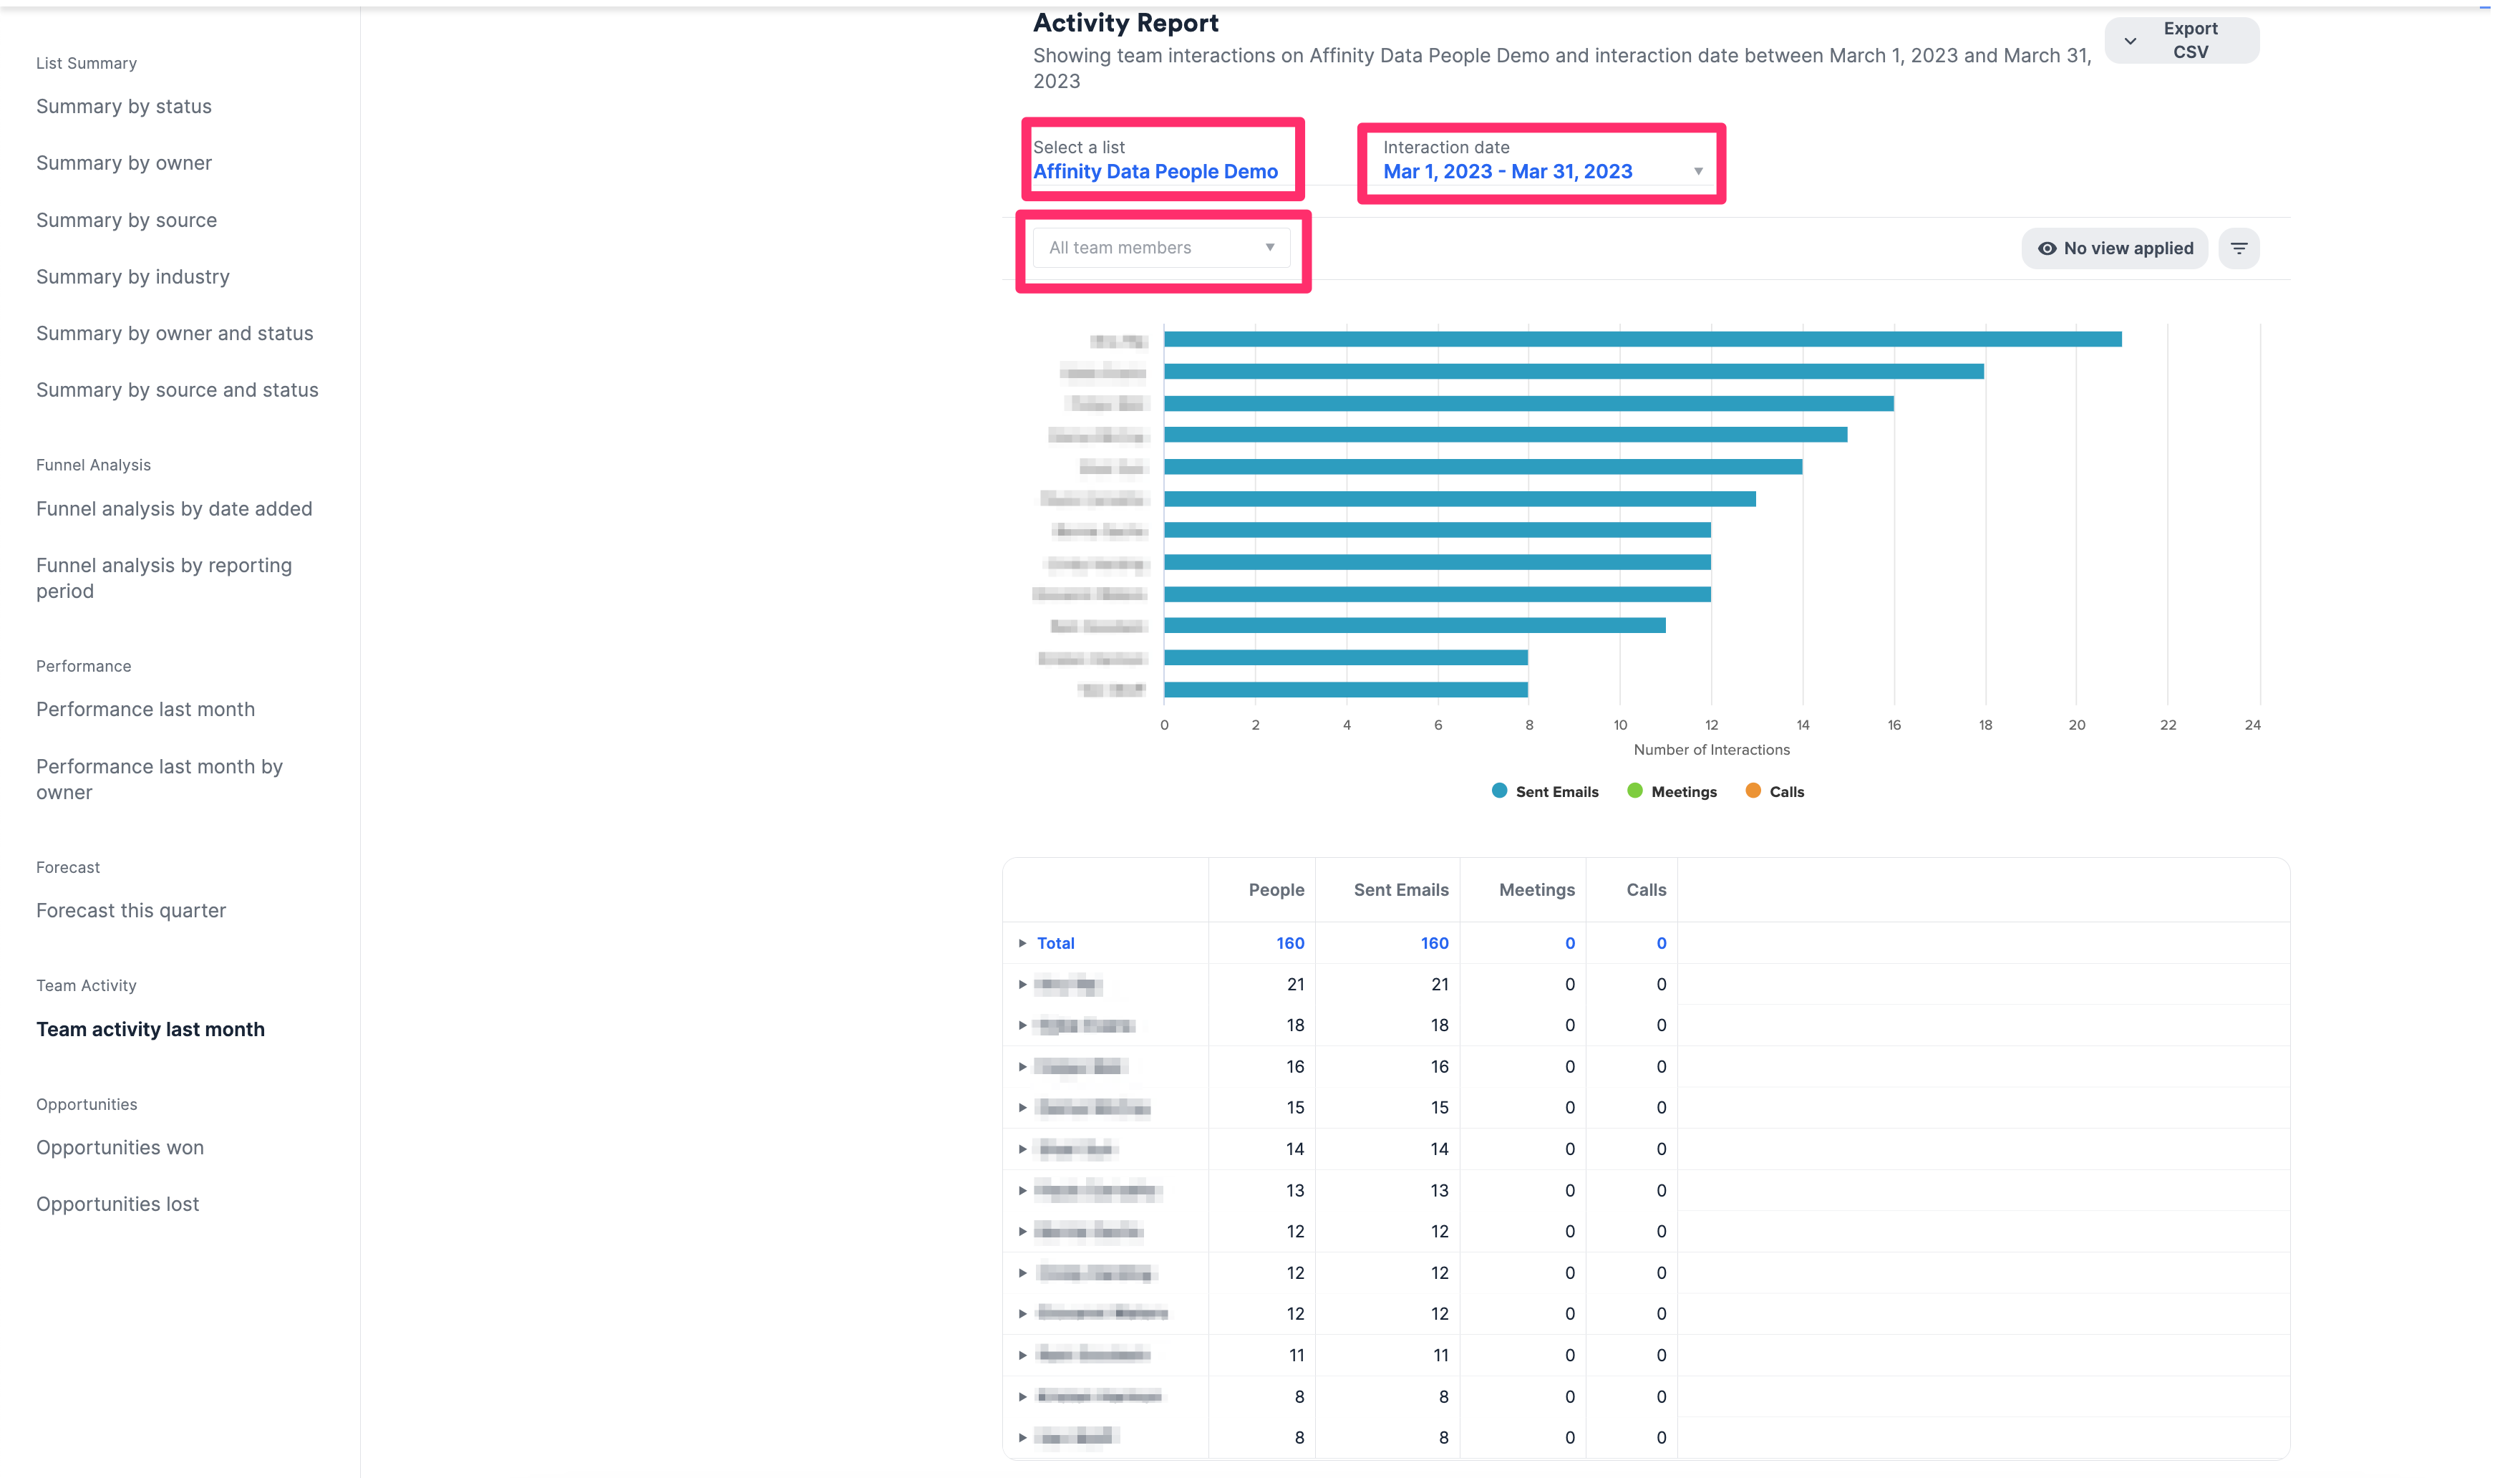The width and height of the screenshot is (2520, 1478).
Task: Open the All team members dropdown
Action: pyautogui.click(x=1160, y=247)
